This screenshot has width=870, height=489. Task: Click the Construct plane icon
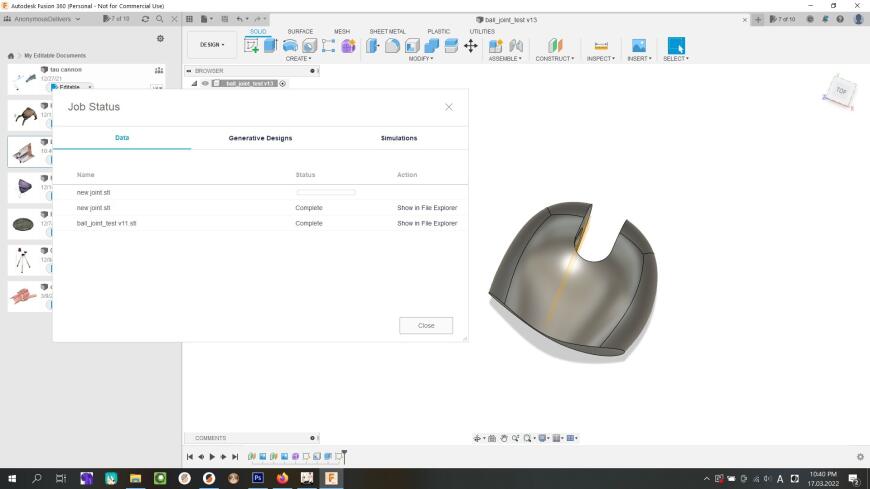pos(555,46)
